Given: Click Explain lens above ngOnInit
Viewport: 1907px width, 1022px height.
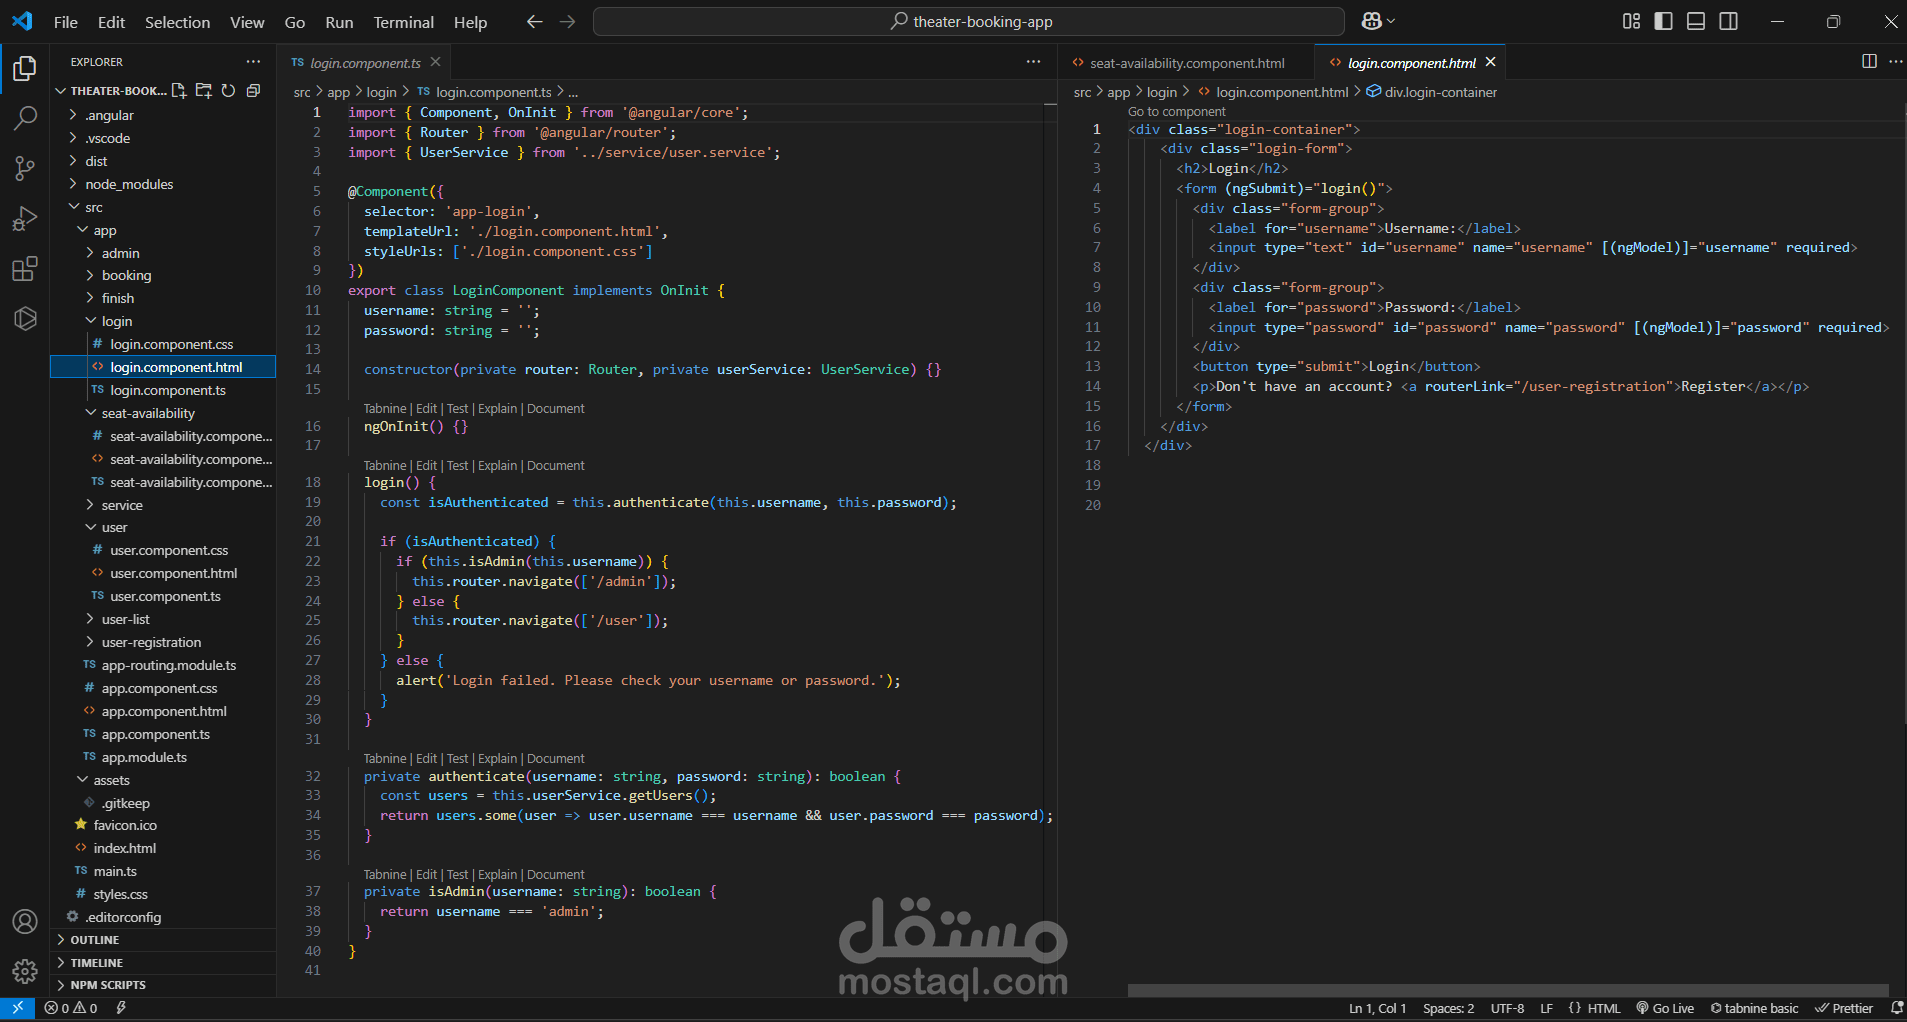Looking at the screenshot, I should click(497, 409).
